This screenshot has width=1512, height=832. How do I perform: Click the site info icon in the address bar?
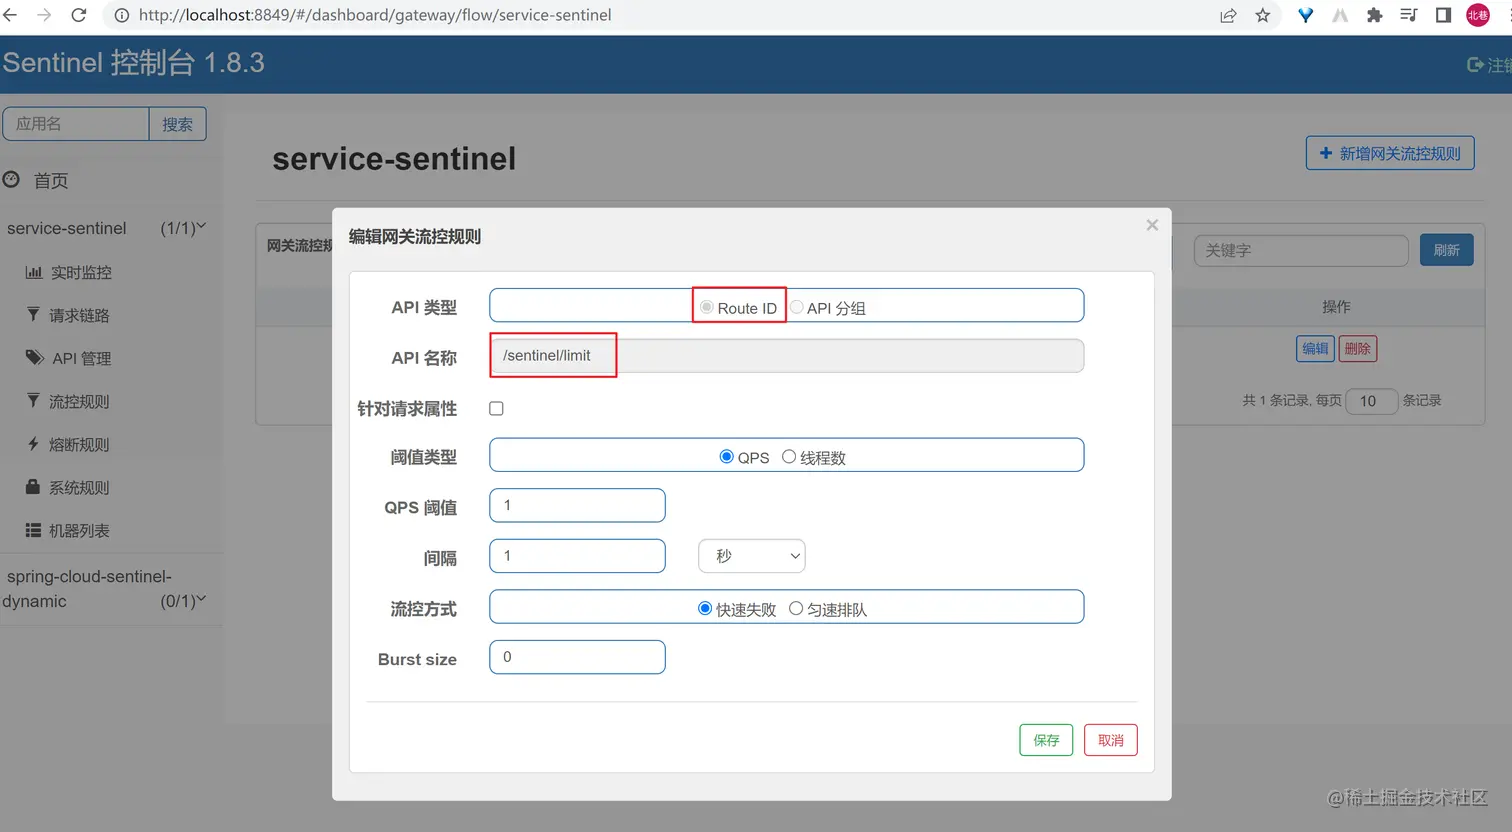coord(122,15)
